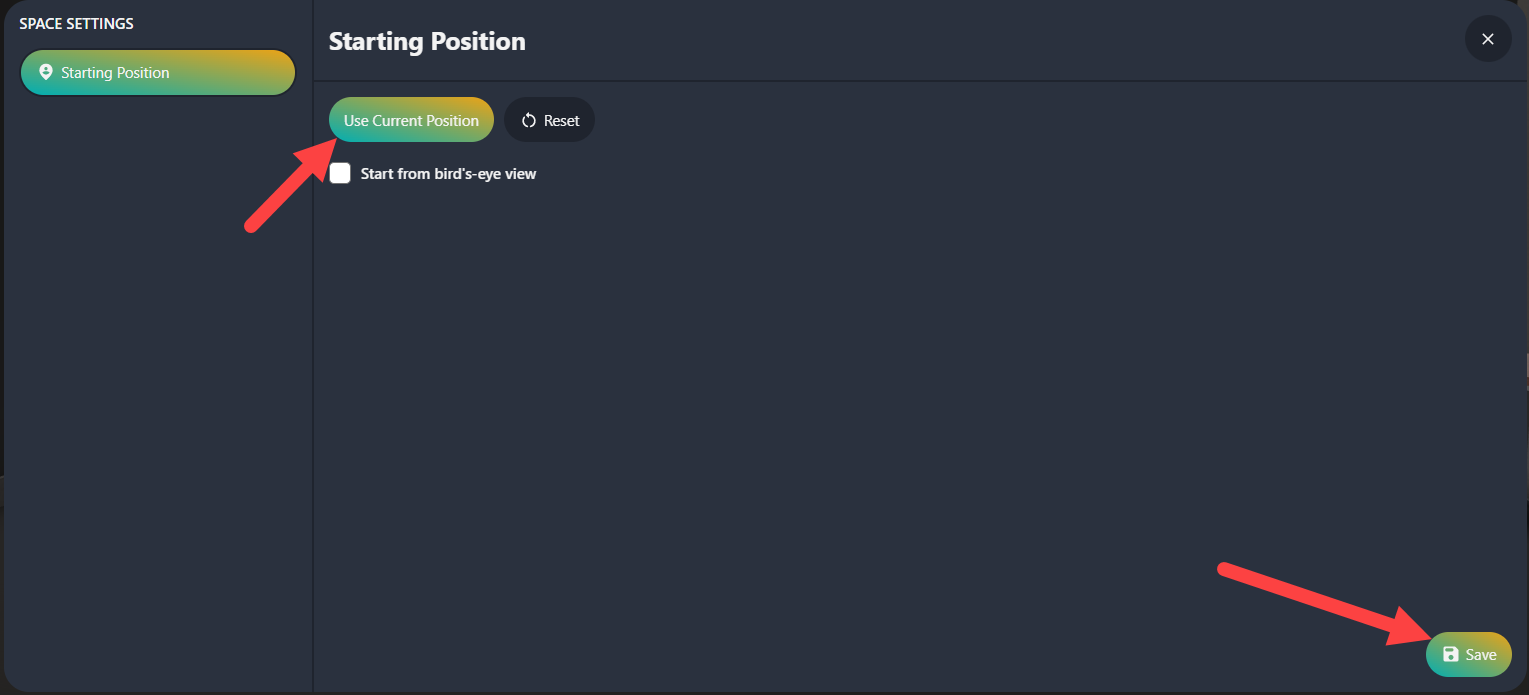
Task: Open the Starting Position sidebar section
Action: [158, 72]
